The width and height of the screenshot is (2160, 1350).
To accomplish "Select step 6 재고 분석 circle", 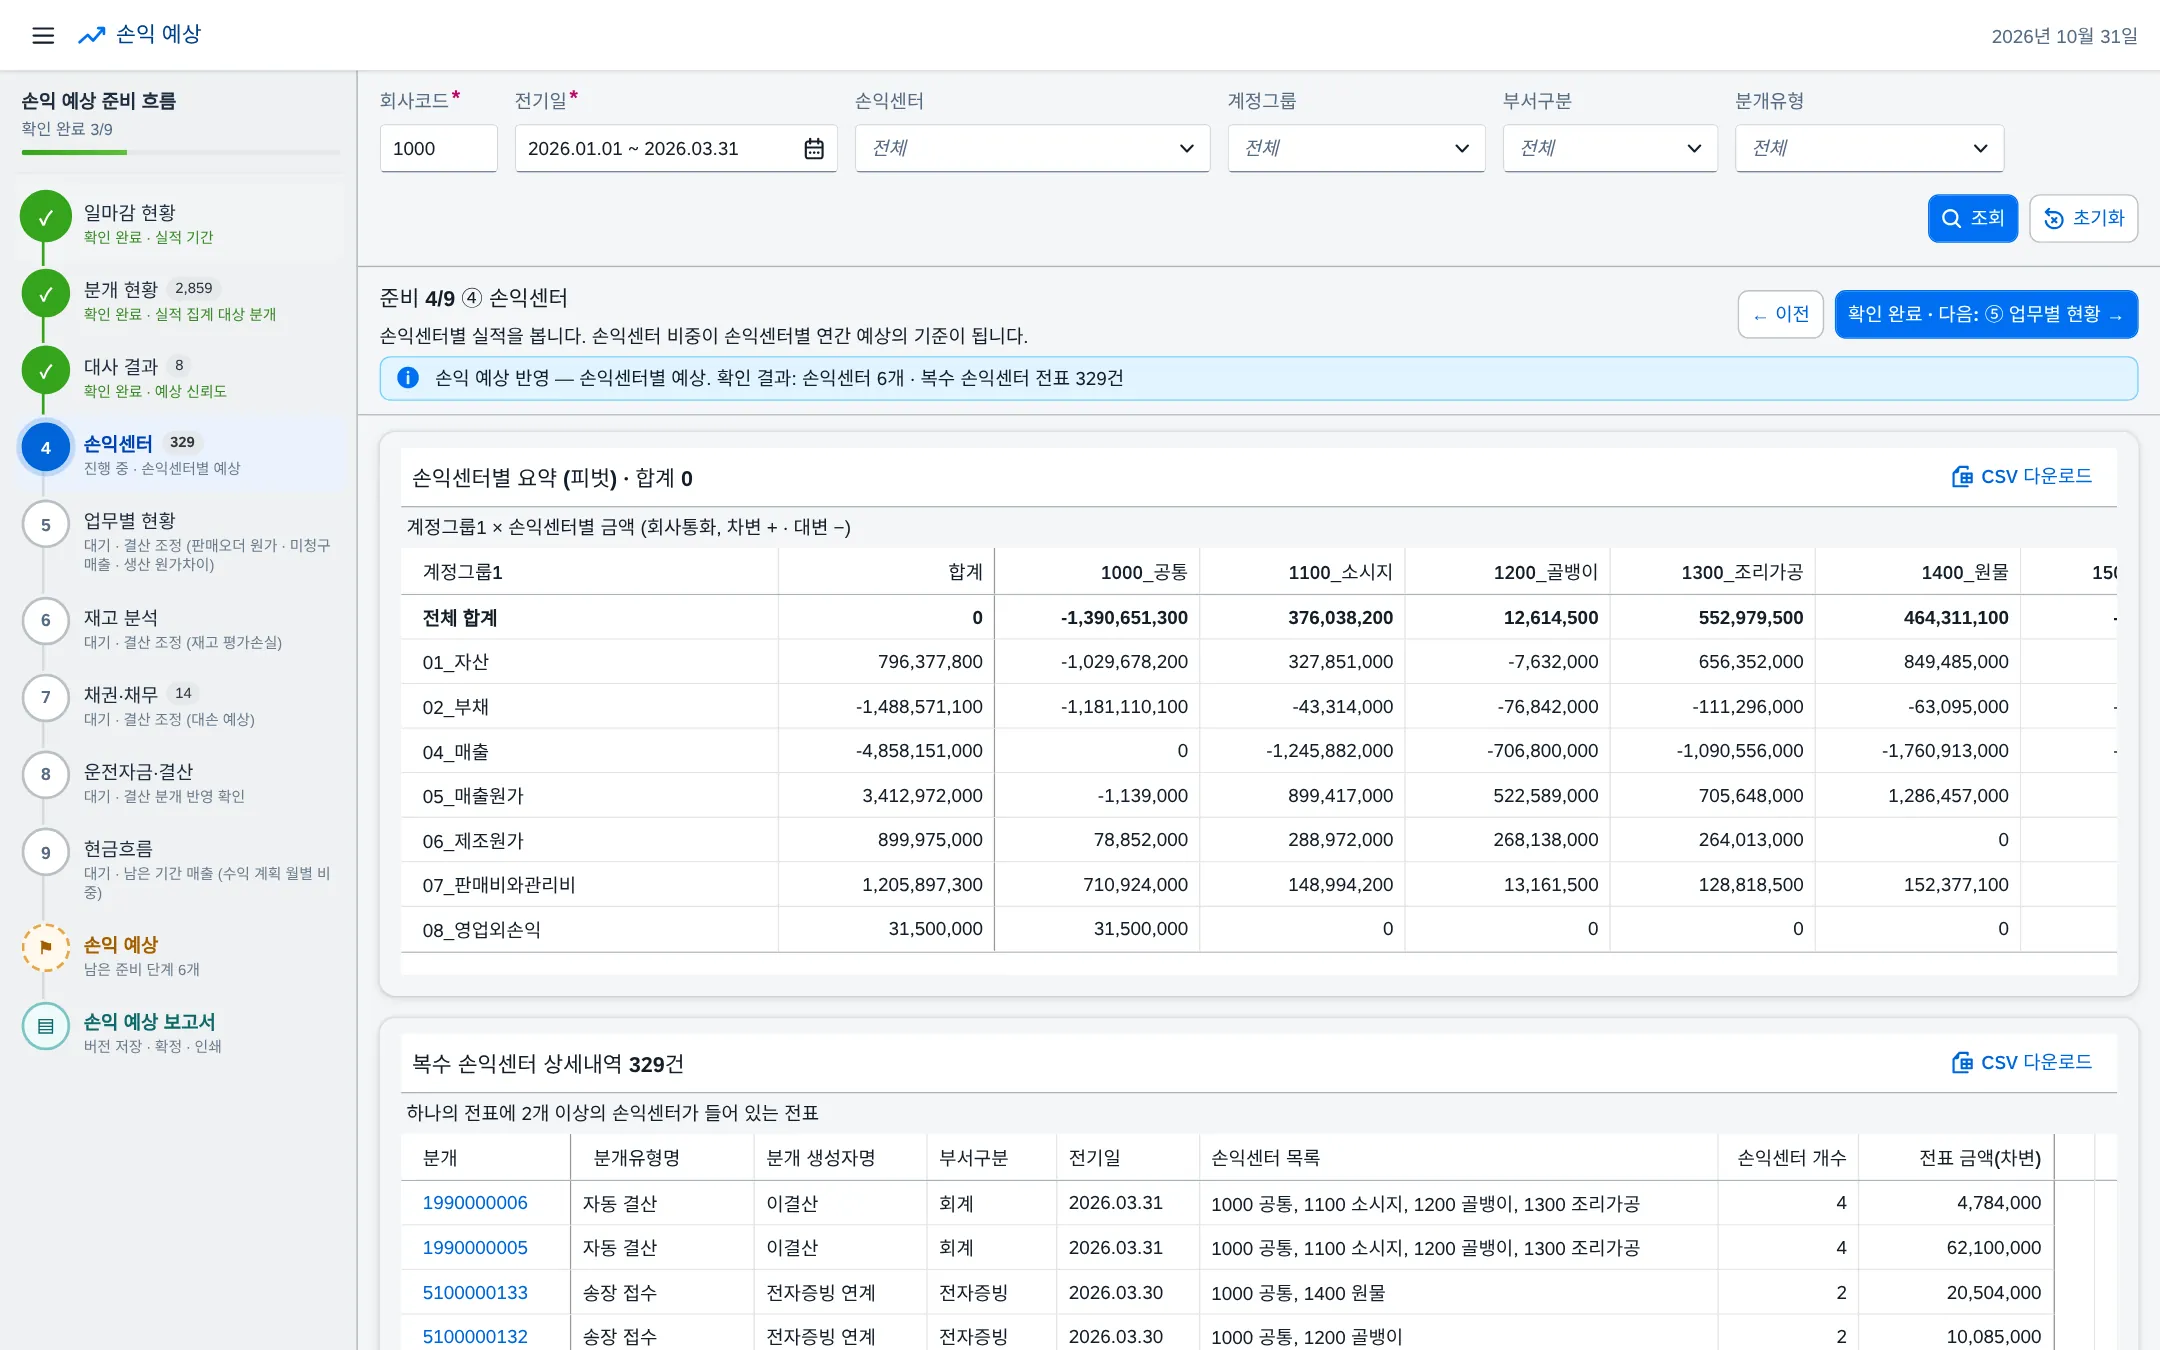I will tap(46, 621).
